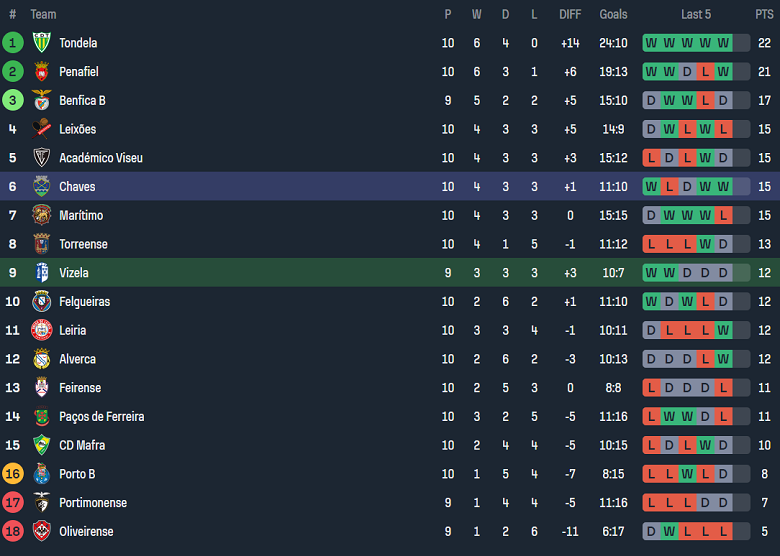Click the Penafiel team crest
Screen dimensions: 780x556
42,72
